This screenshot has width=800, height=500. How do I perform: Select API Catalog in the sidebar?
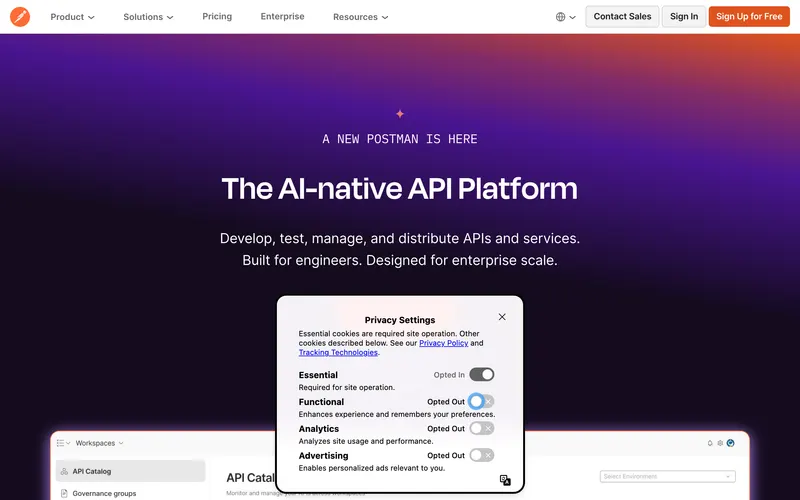coord(131,471)
